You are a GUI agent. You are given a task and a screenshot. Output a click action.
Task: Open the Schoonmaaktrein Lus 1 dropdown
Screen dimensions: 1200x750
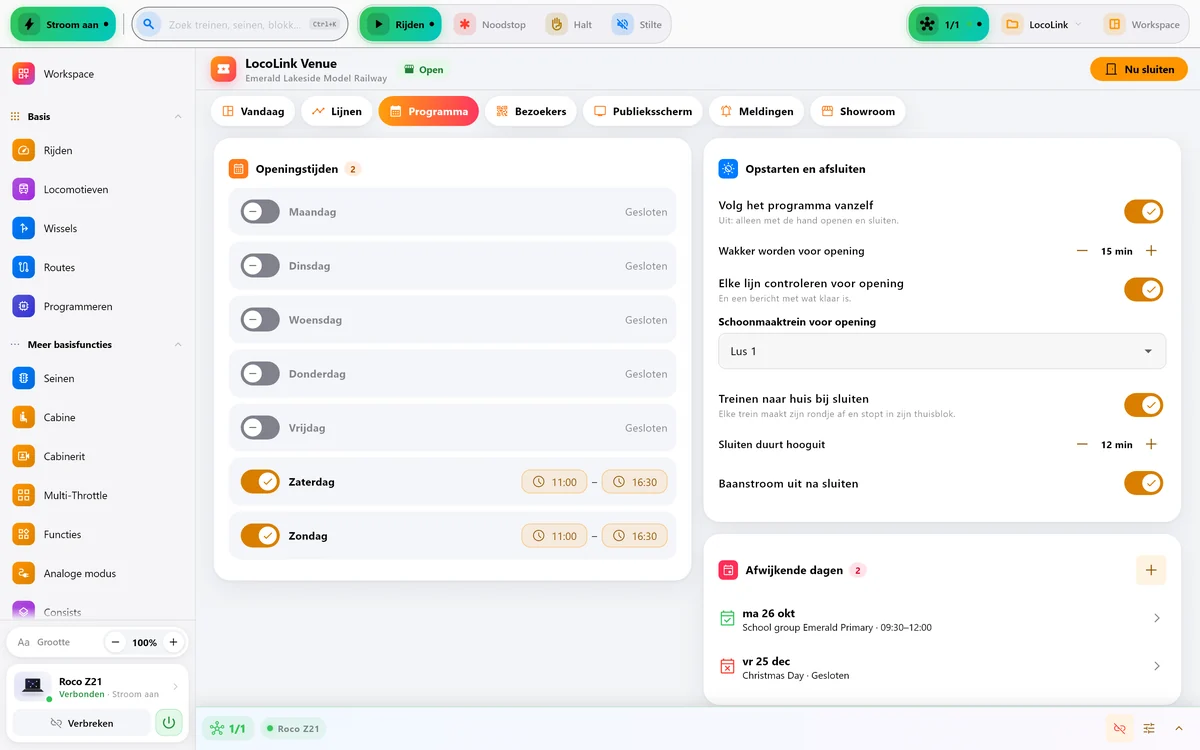click(x=942, y=351)
